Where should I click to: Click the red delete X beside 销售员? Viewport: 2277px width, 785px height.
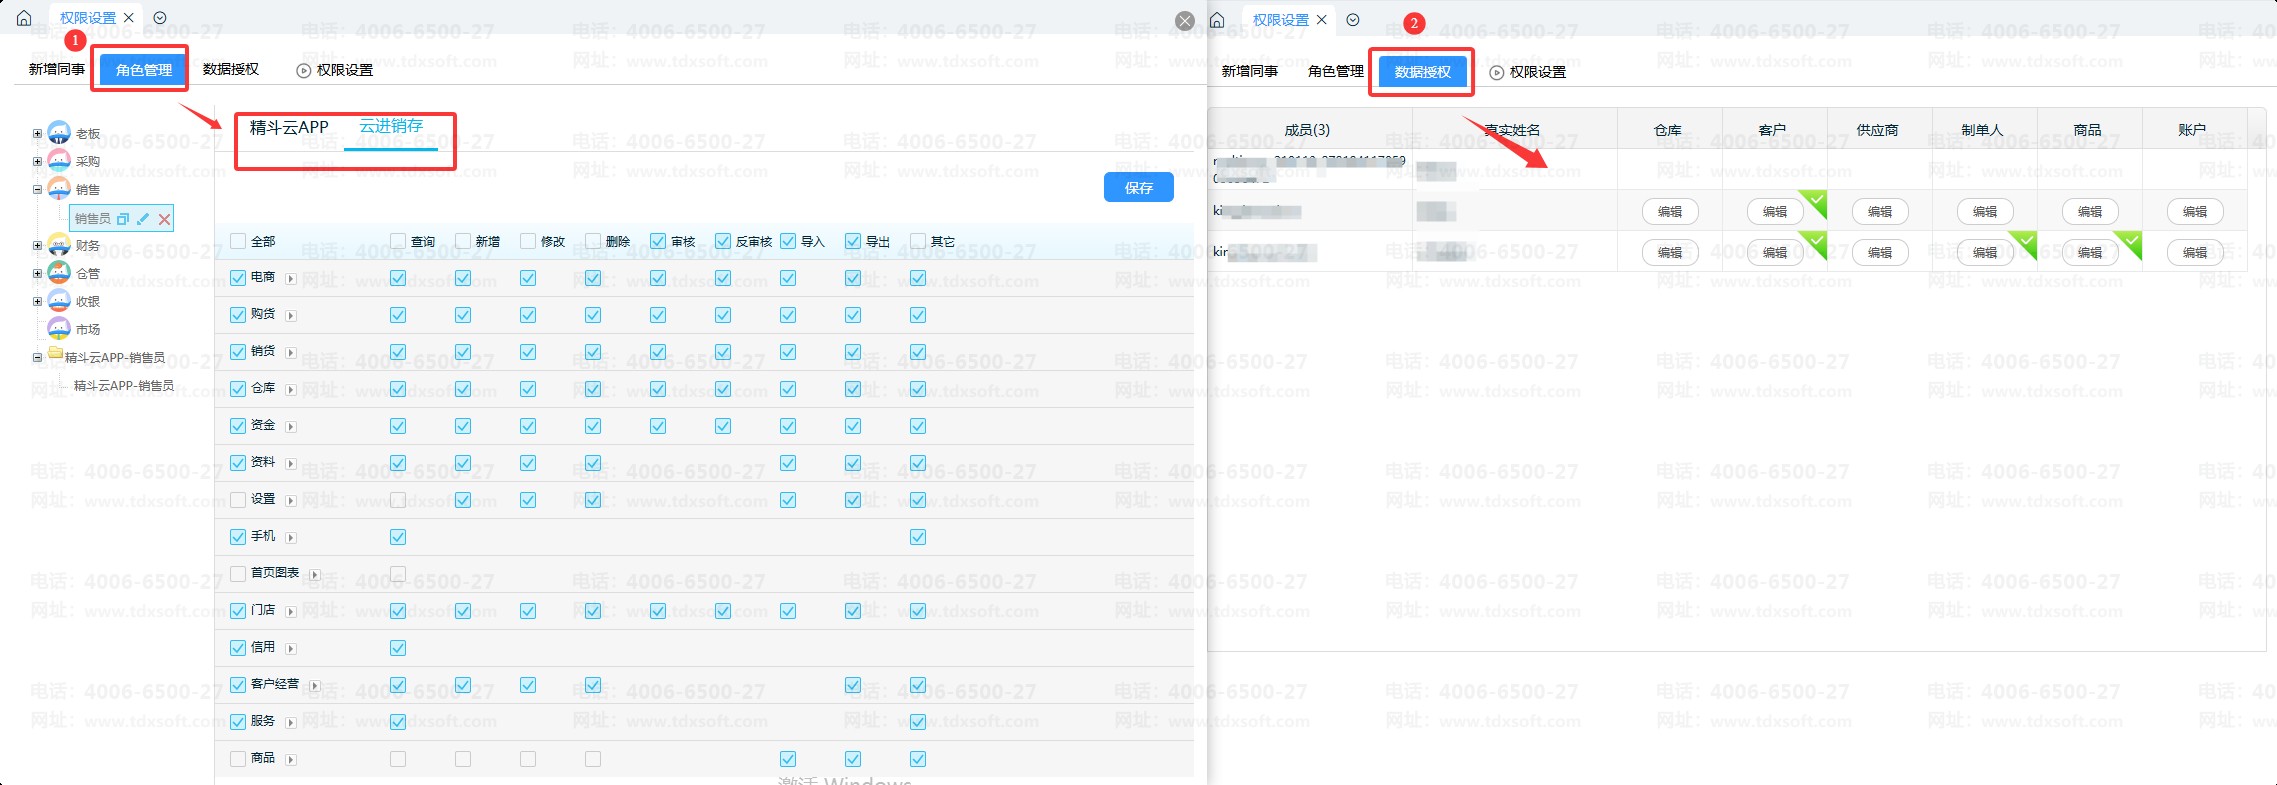pyautogui.click(x=165, y=219)
